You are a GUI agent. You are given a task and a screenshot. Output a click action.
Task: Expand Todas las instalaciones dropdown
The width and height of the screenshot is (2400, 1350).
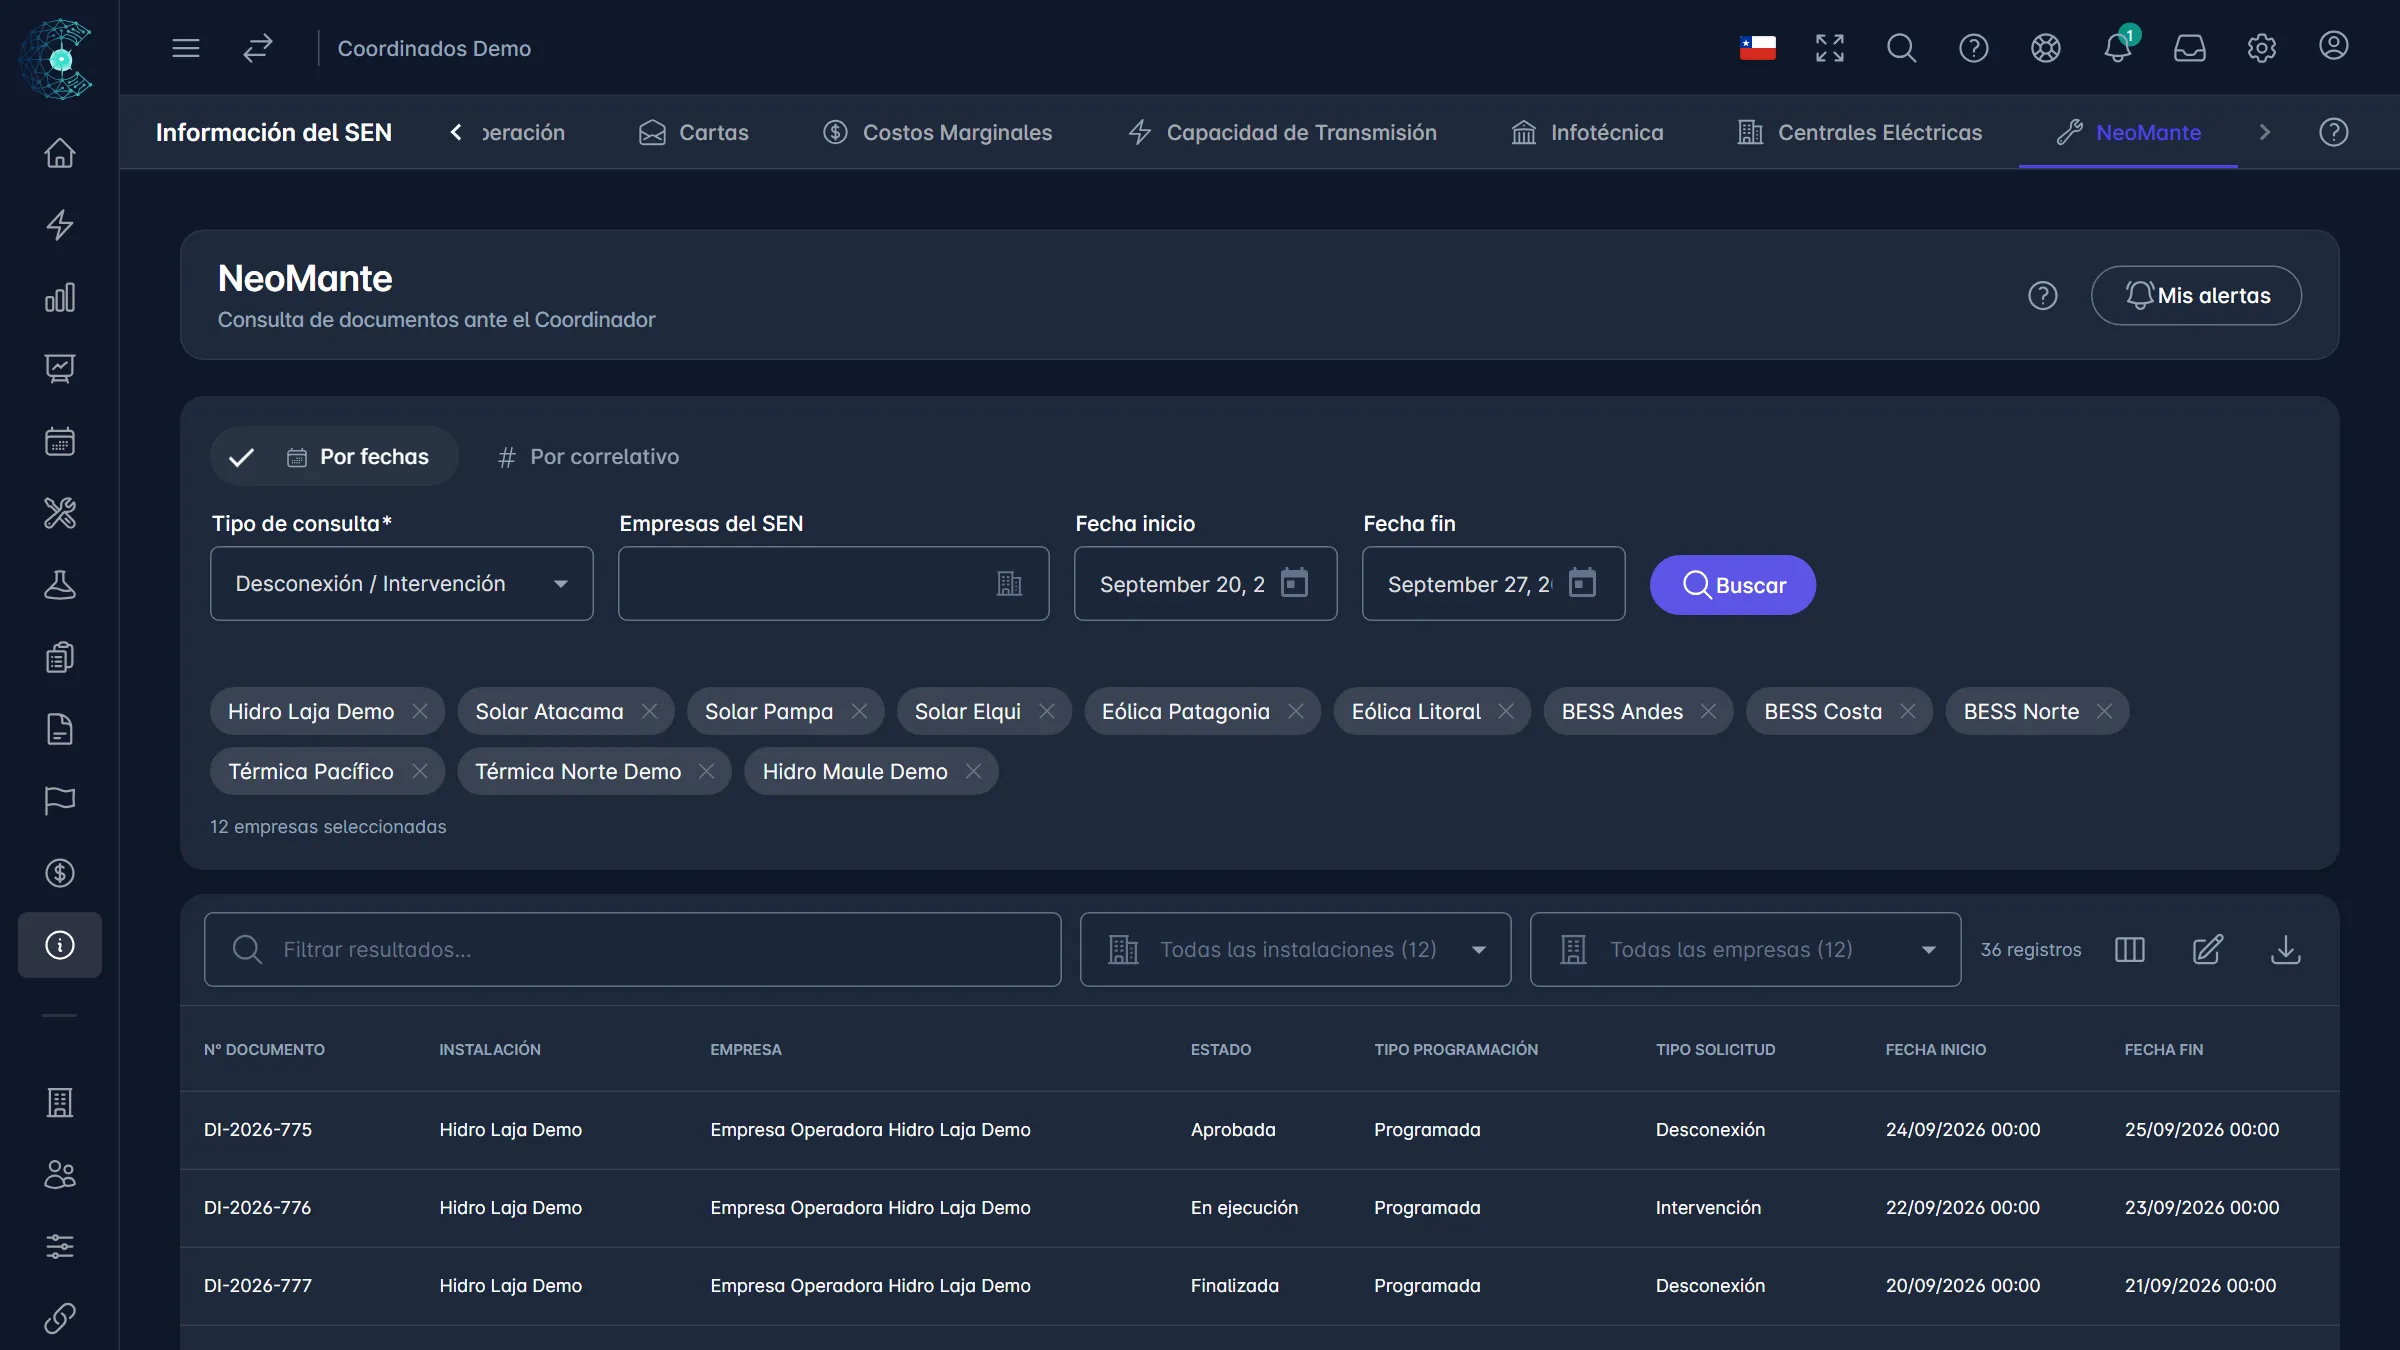[x=1296, y=949]
